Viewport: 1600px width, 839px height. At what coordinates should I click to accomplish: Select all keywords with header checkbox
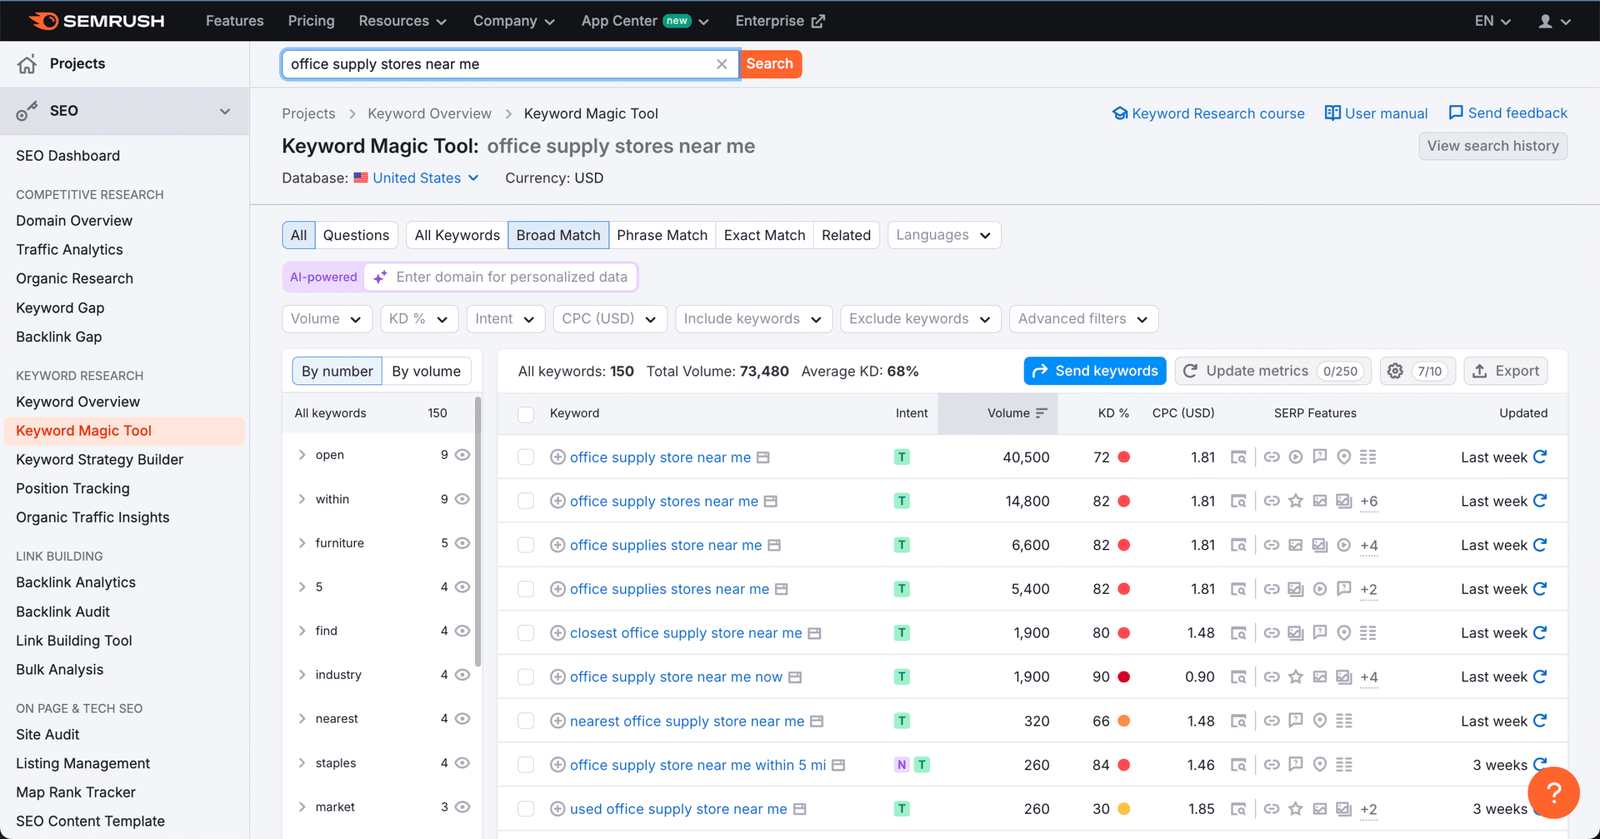[526, 413]
